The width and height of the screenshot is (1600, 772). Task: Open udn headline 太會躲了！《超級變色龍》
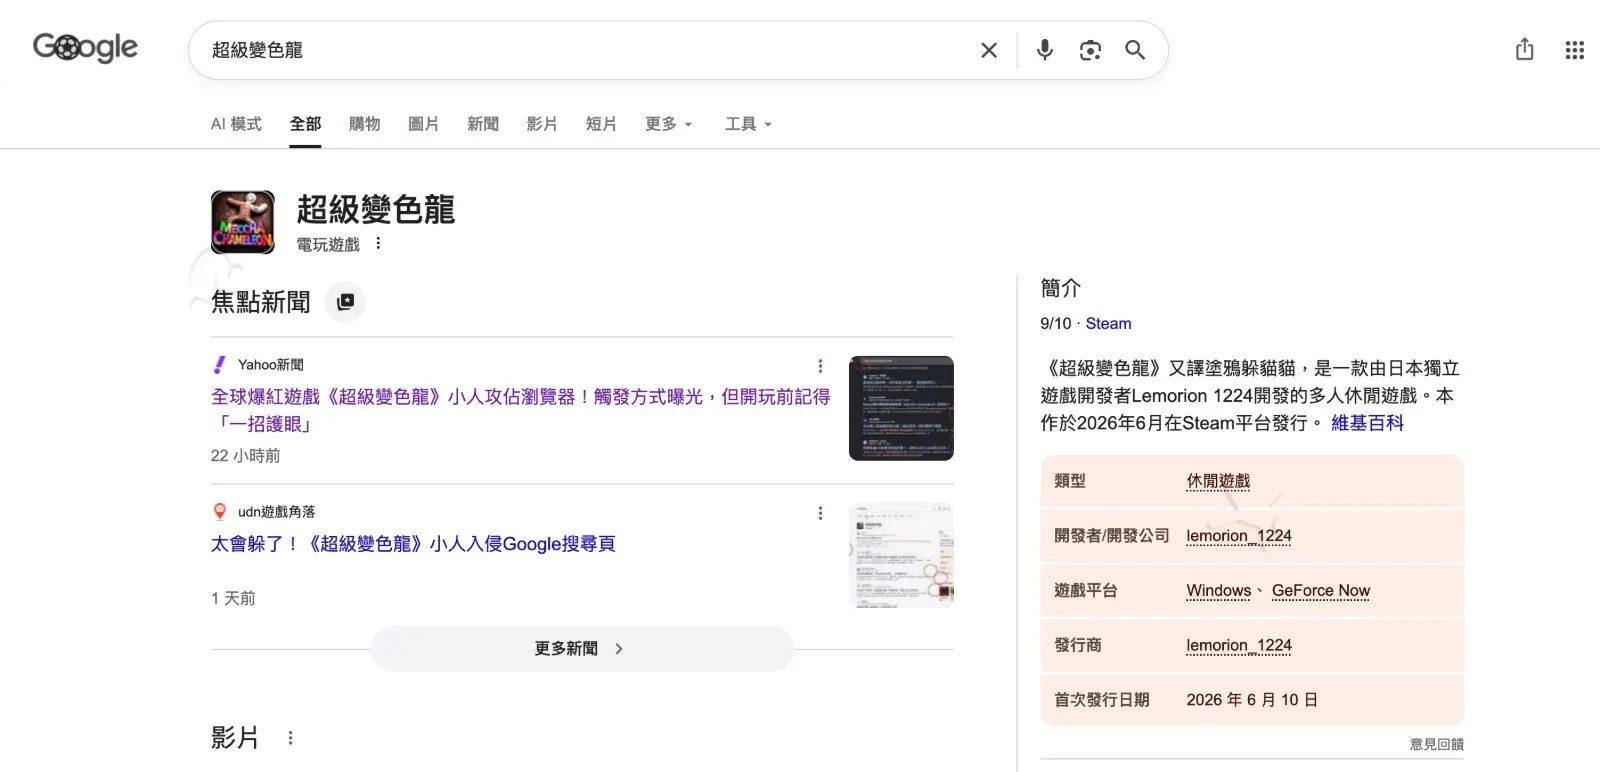[413, 544]
